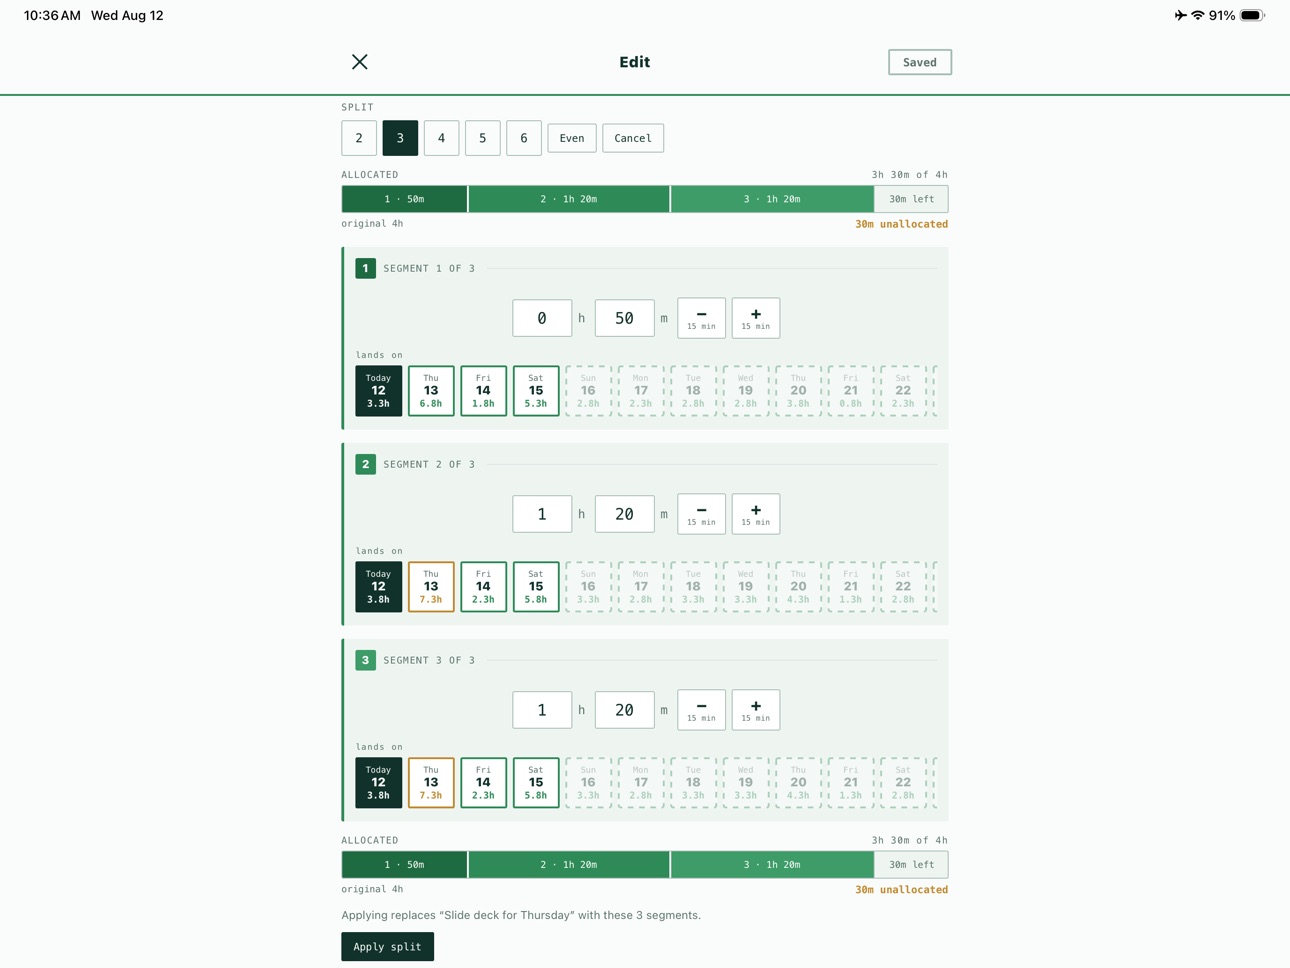Edit Segment 3 hours field
Screen dimensions: 1290x968
coord(542,710)
